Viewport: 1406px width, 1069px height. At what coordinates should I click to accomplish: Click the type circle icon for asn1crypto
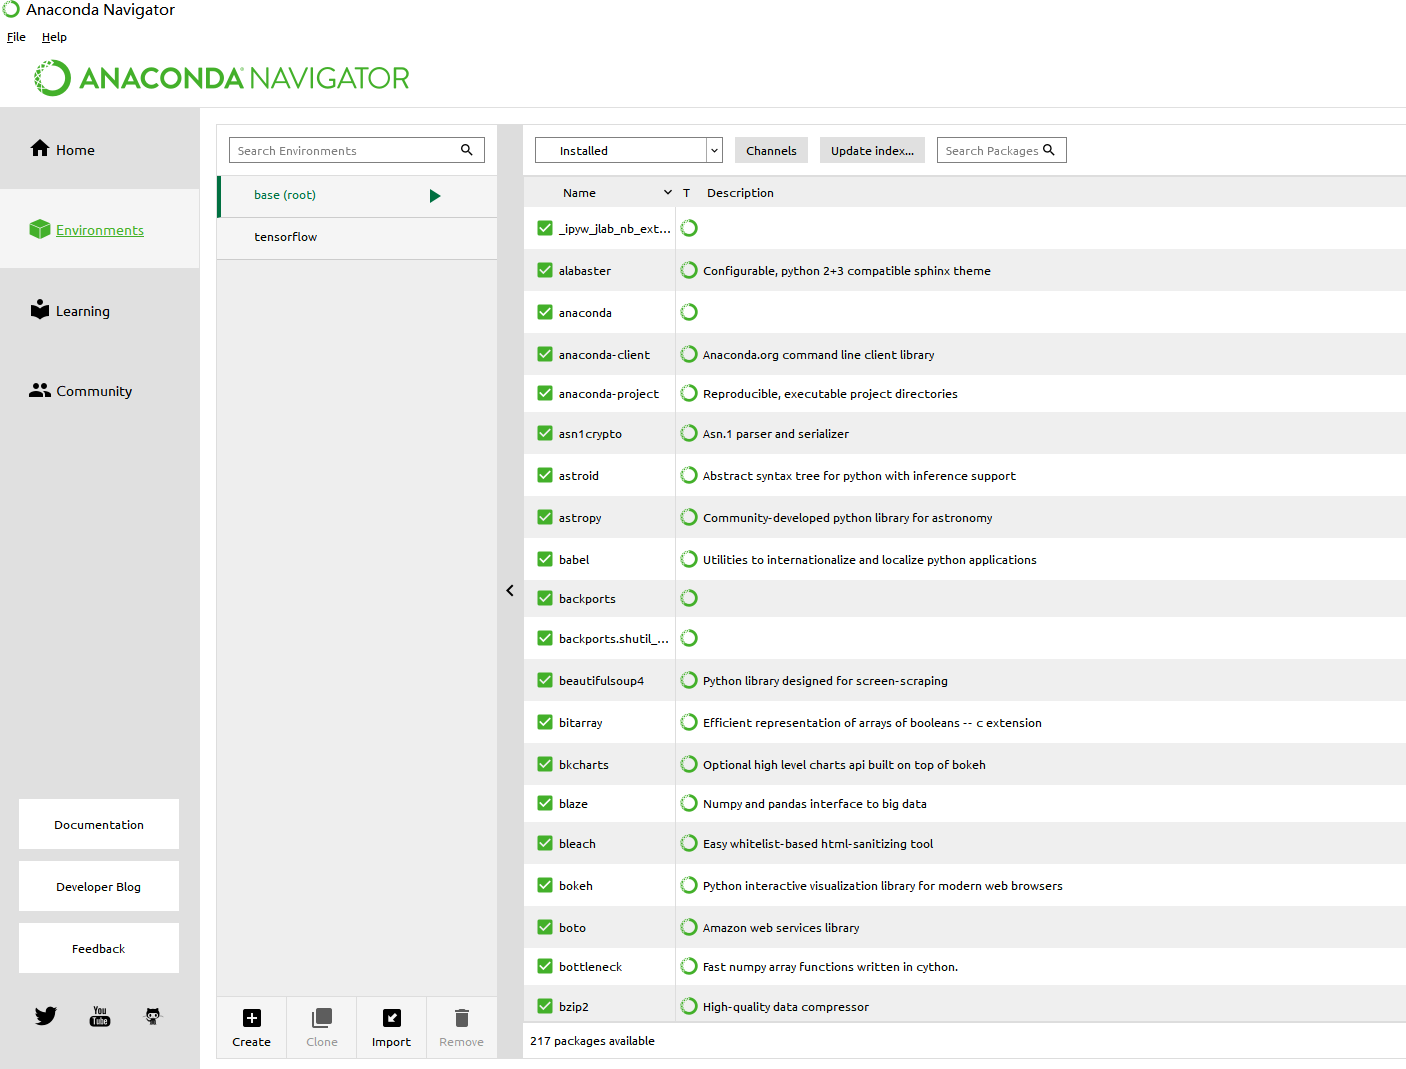[689, 433]
